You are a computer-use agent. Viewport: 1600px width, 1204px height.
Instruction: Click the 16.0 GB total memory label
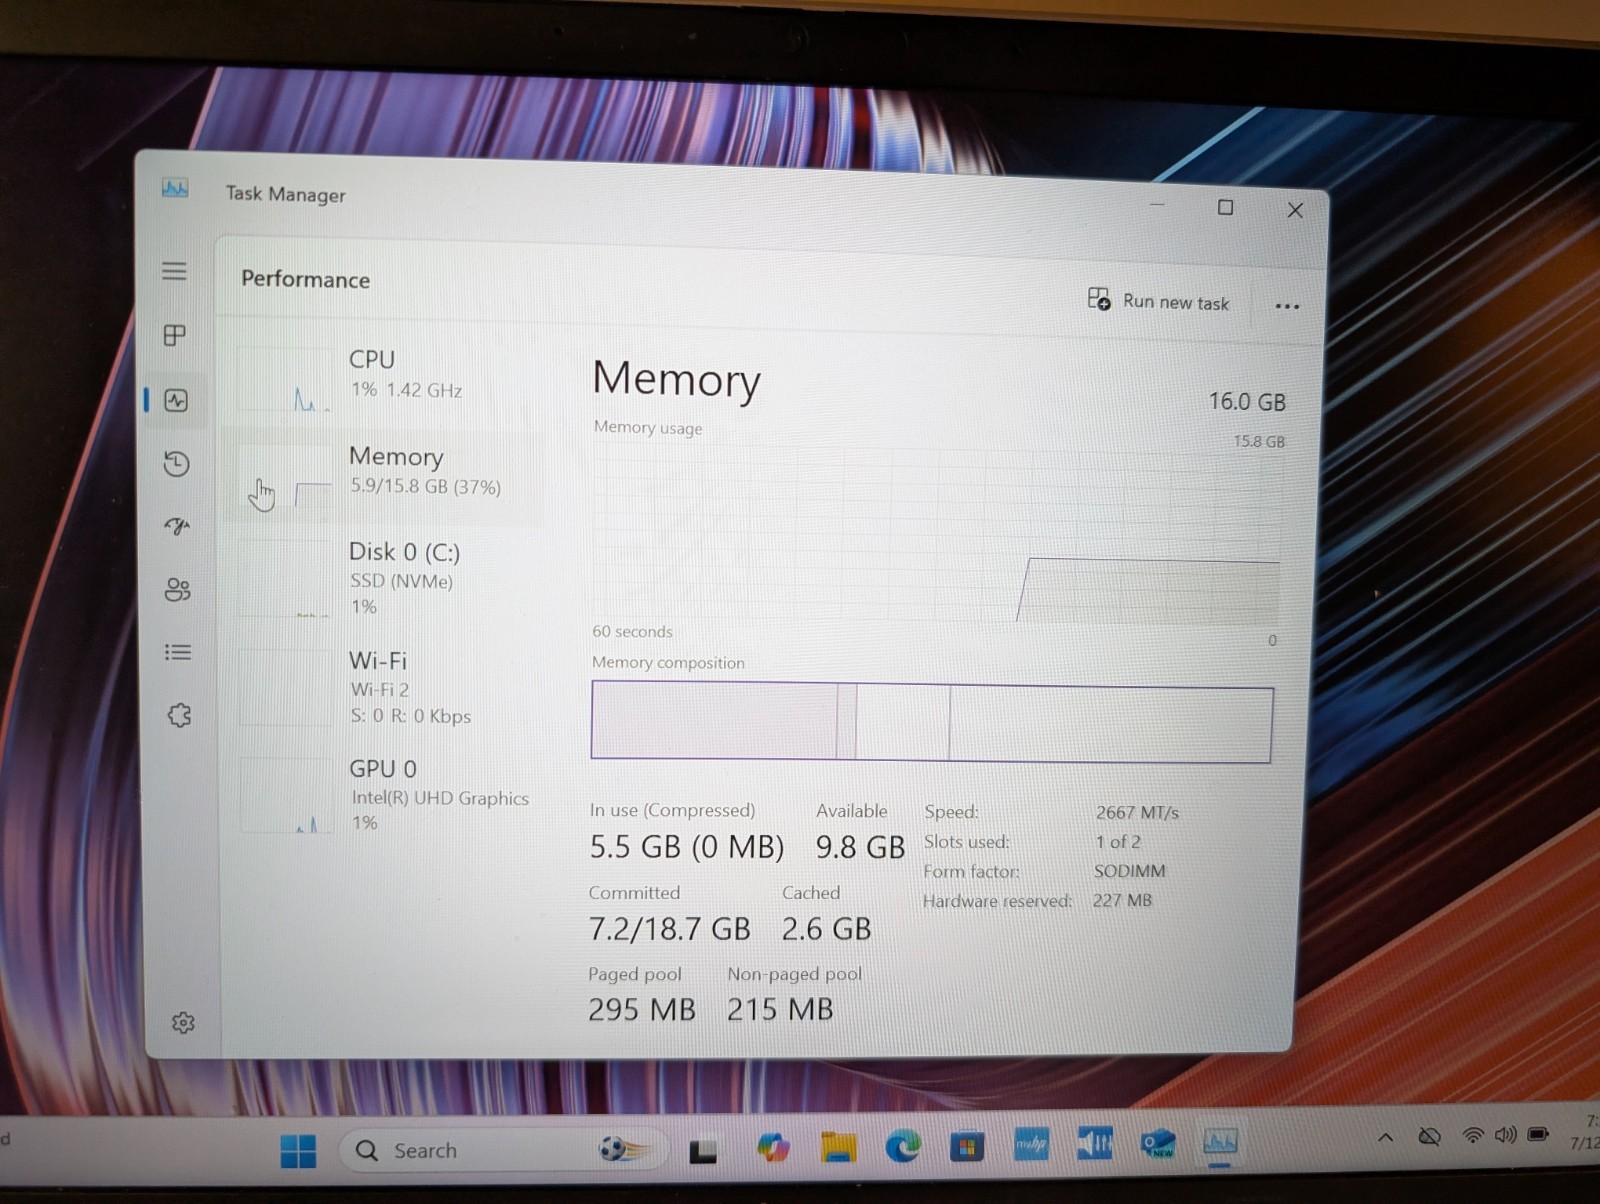click(x=1247, y=401)
